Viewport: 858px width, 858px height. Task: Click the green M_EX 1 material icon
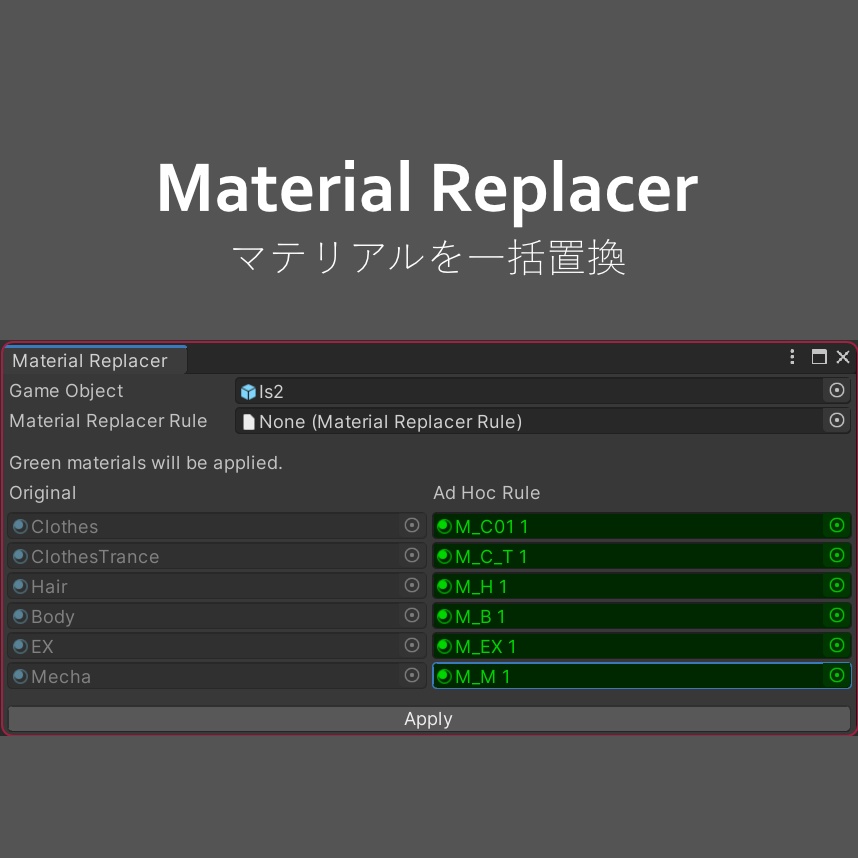tap(444, 646)
